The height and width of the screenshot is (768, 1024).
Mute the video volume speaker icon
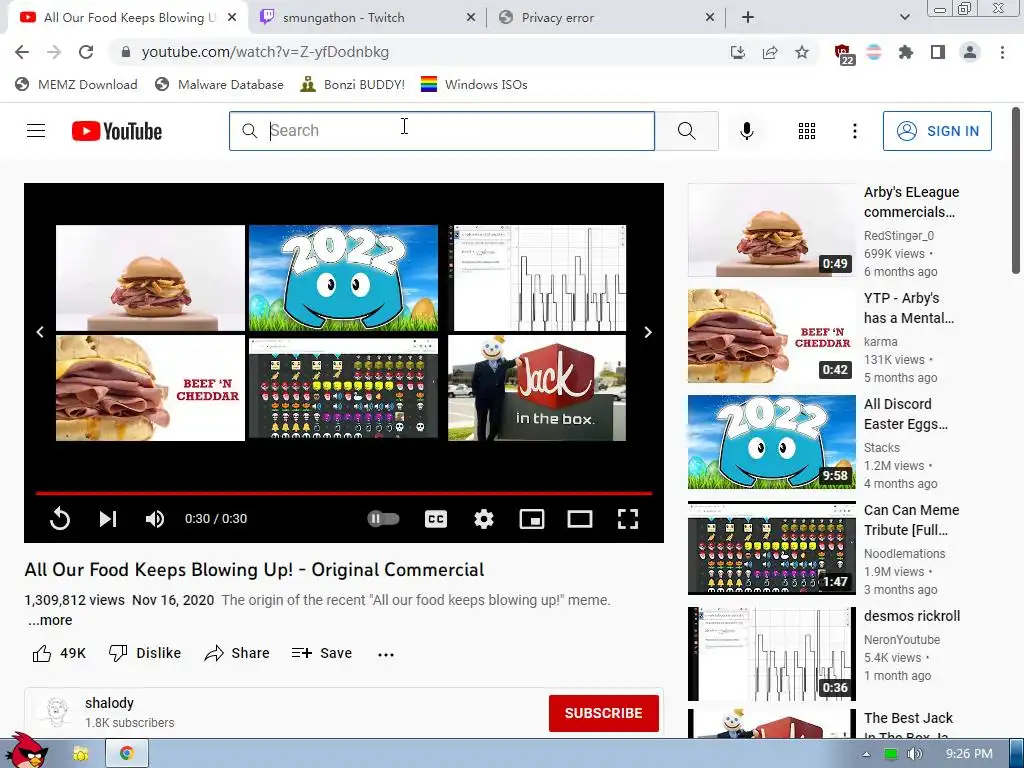coord(155,519)
